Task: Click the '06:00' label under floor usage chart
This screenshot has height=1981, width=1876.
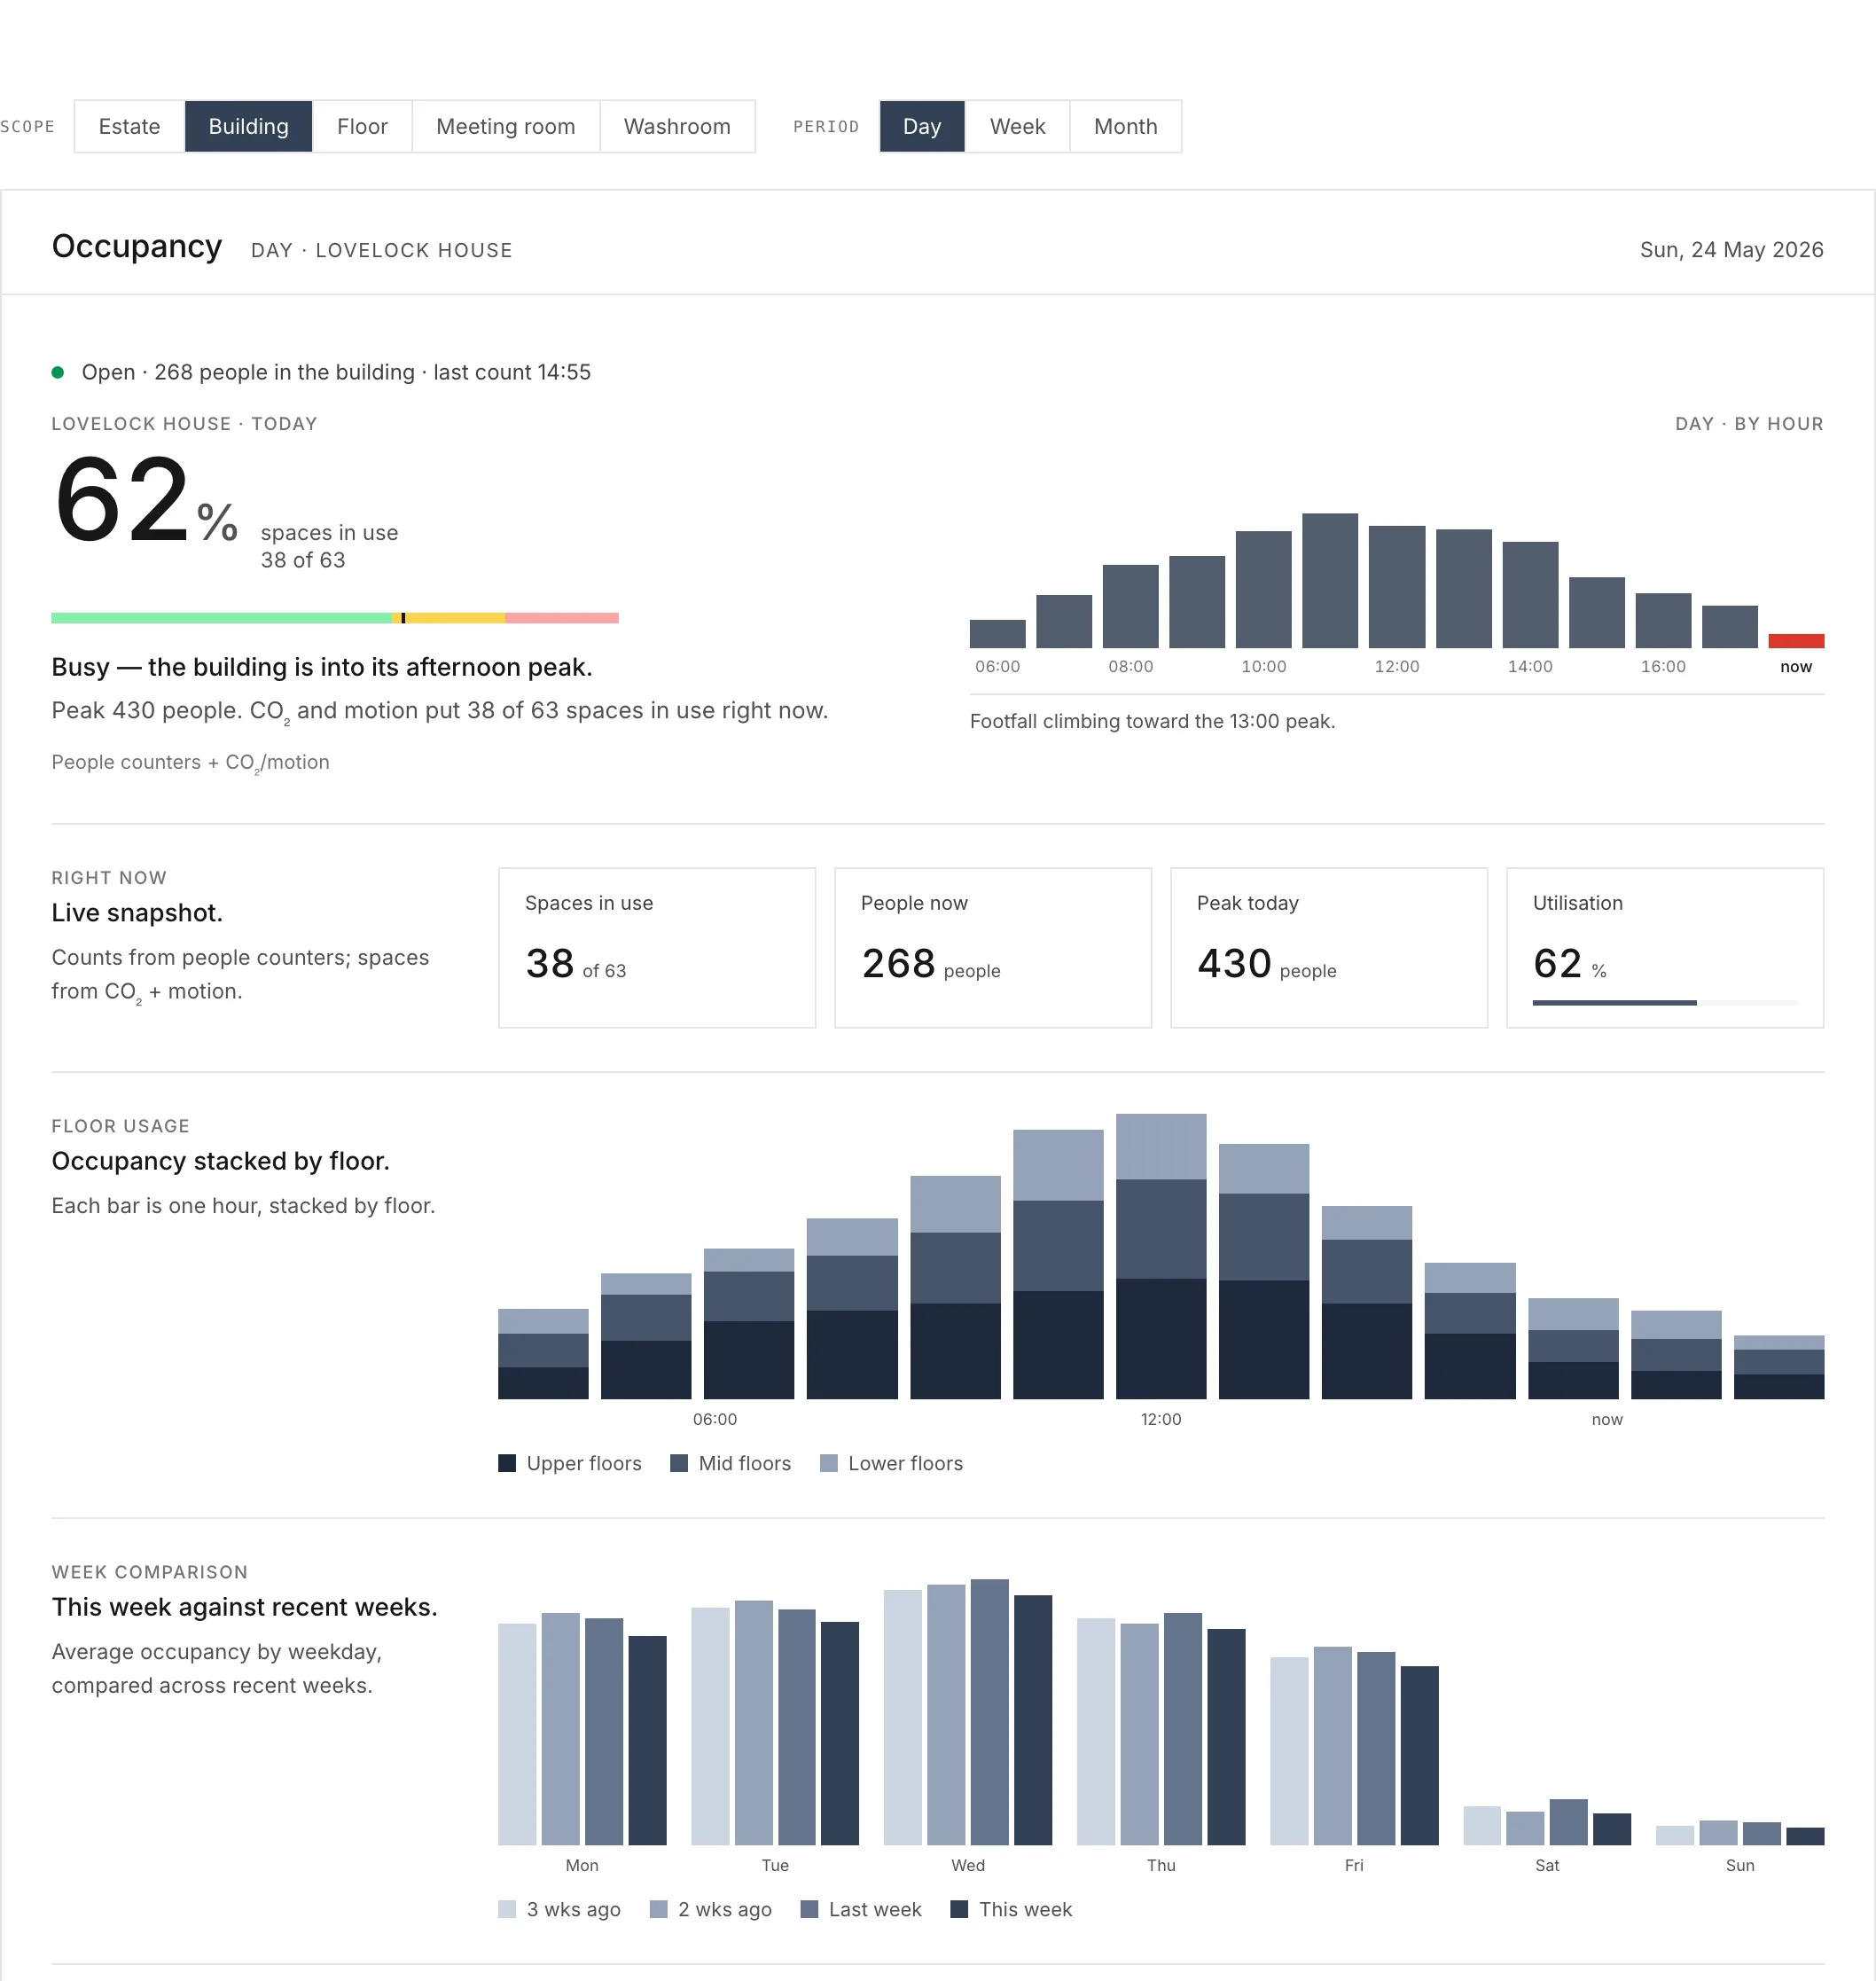Action: 715,1419
